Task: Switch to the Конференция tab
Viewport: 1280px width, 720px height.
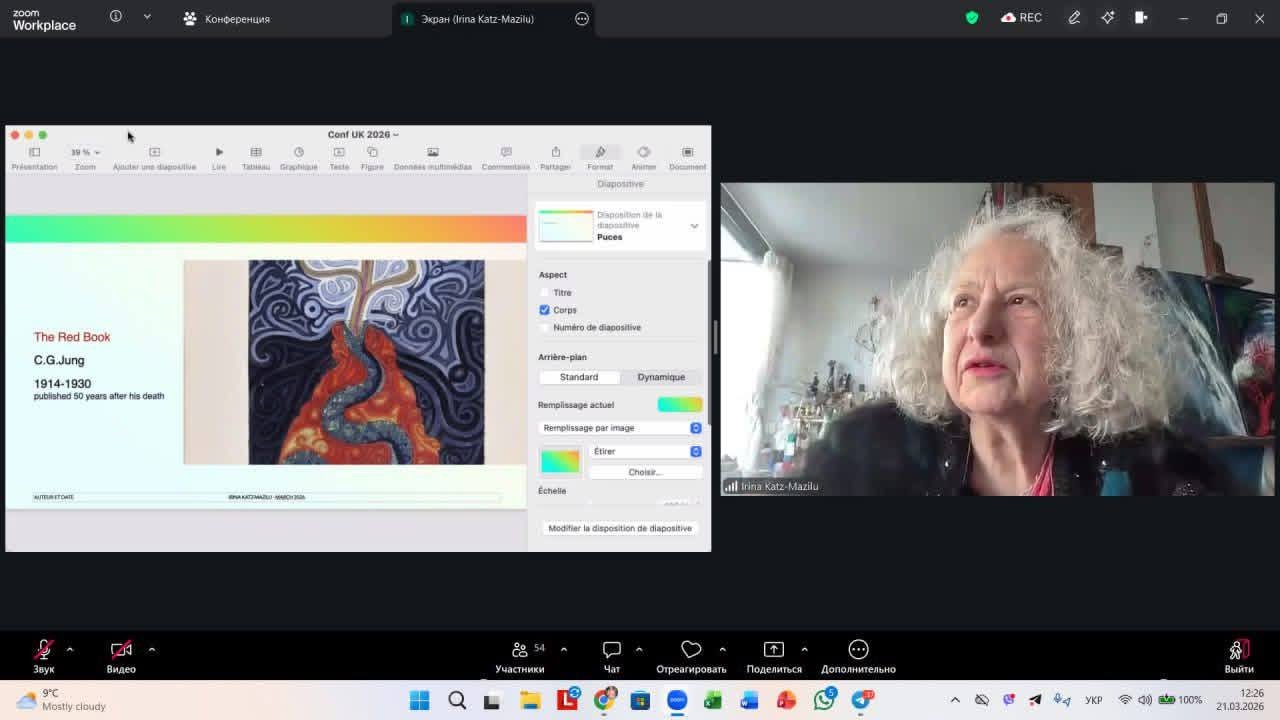Action: click(x=227, y=19)
